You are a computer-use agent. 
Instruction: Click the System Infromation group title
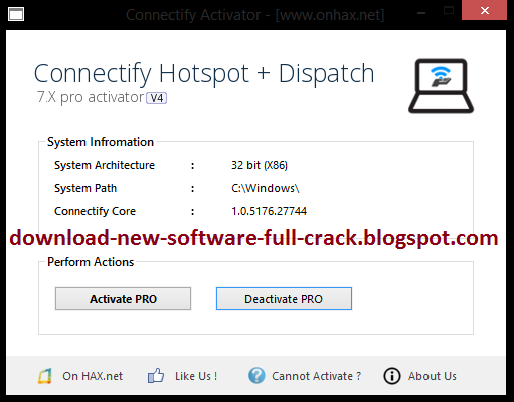click(x=100, y=142)
